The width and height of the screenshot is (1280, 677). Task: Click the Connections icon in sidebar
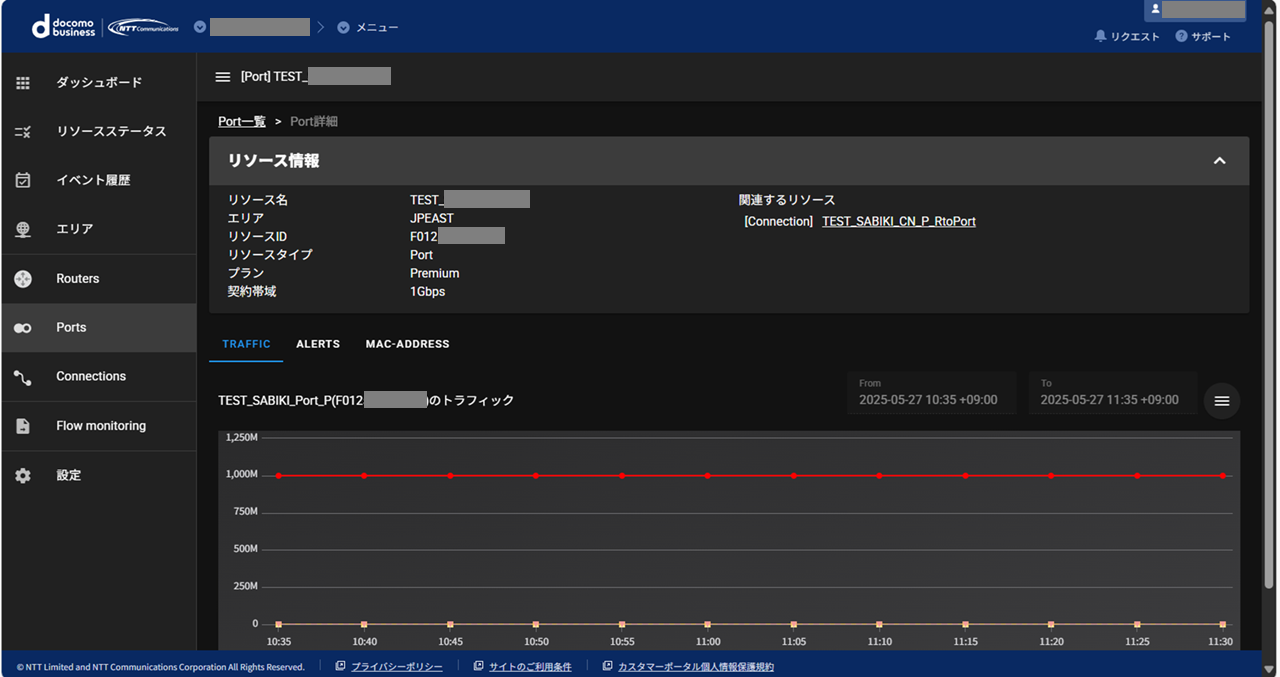pyautogui.click(x=23, y=377)
